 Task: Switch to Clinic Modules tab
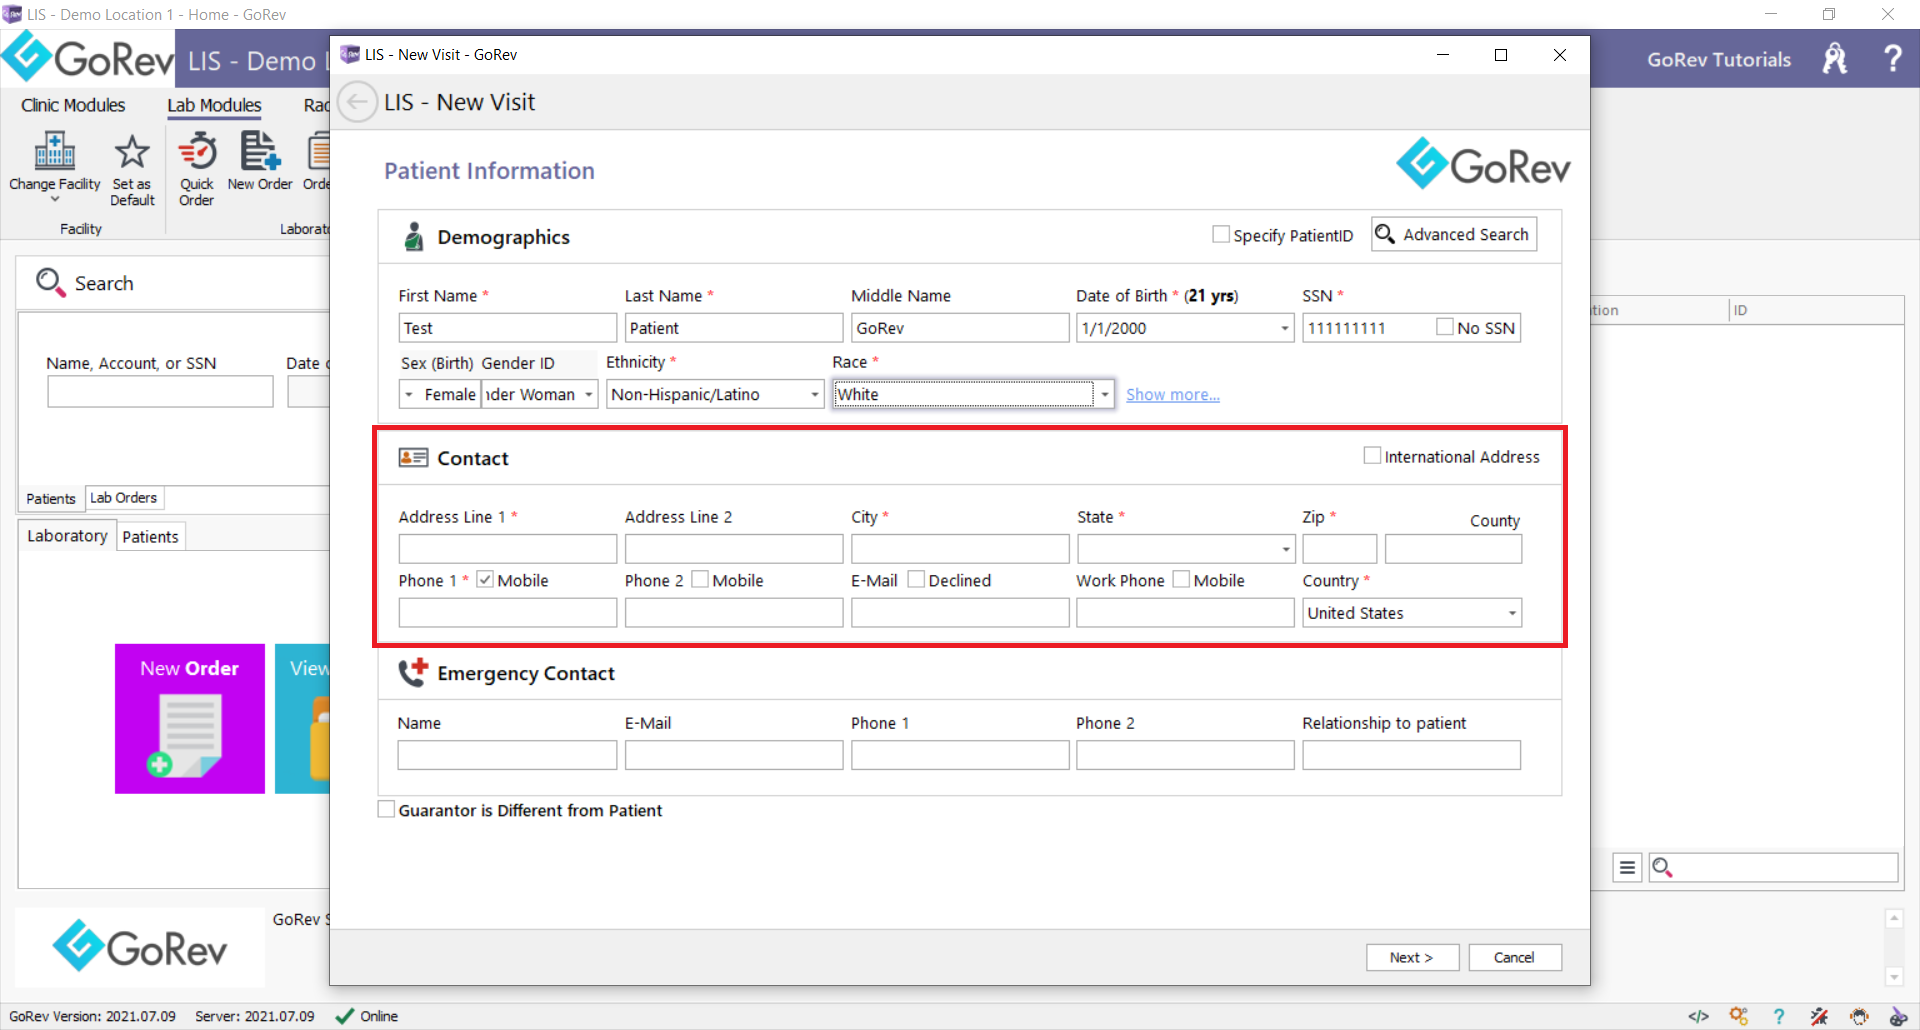coord(73,105)
